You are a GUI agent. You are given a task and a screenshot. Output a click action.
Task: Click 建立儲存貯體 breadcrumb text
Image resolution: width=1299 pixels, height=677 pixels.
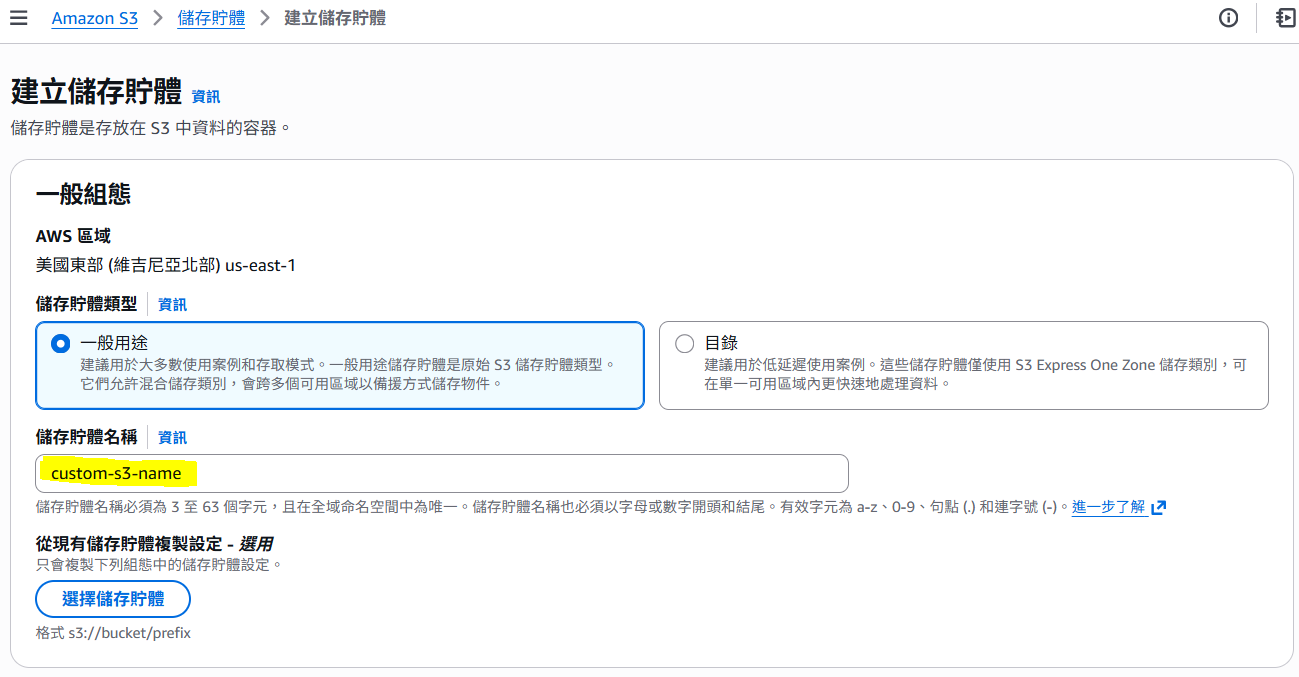pyautogui.click(x=335, y=18)
